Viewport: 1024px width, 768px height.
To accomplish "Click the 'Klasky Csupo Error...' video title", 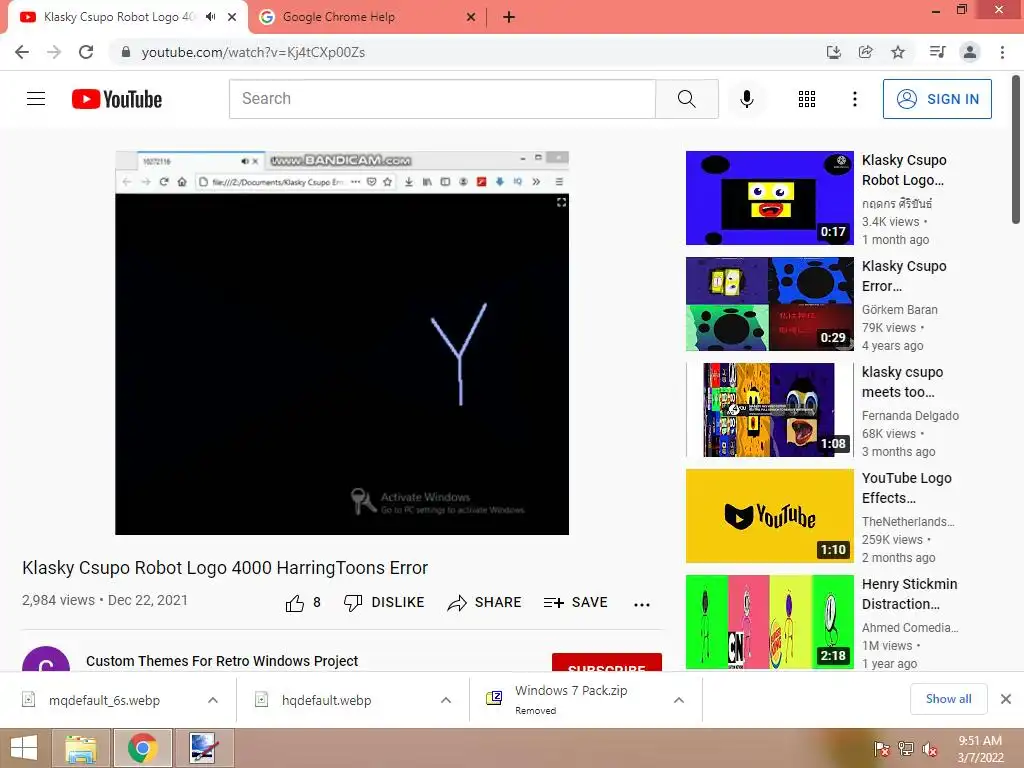I will (x=904, y=276).
